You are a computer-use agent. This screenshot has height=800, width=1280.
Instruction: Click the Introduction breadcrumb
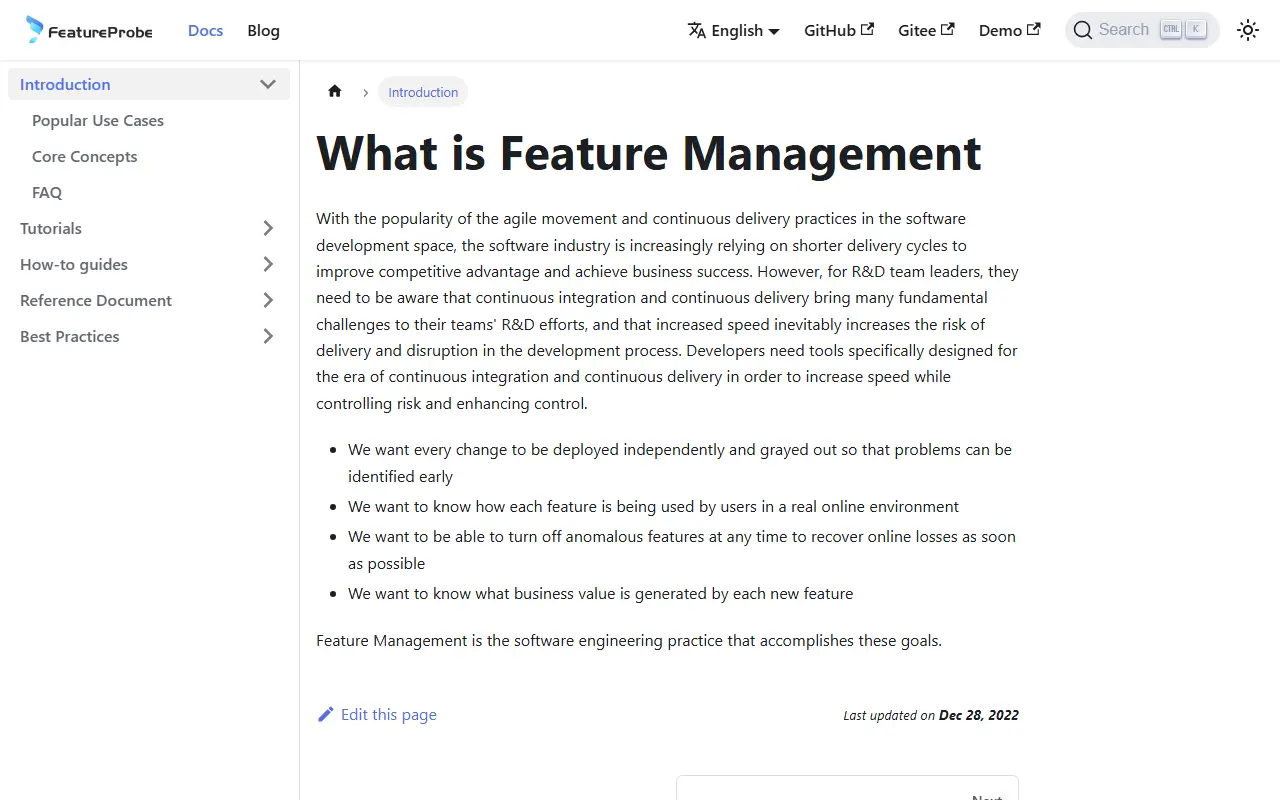point(423,92)
